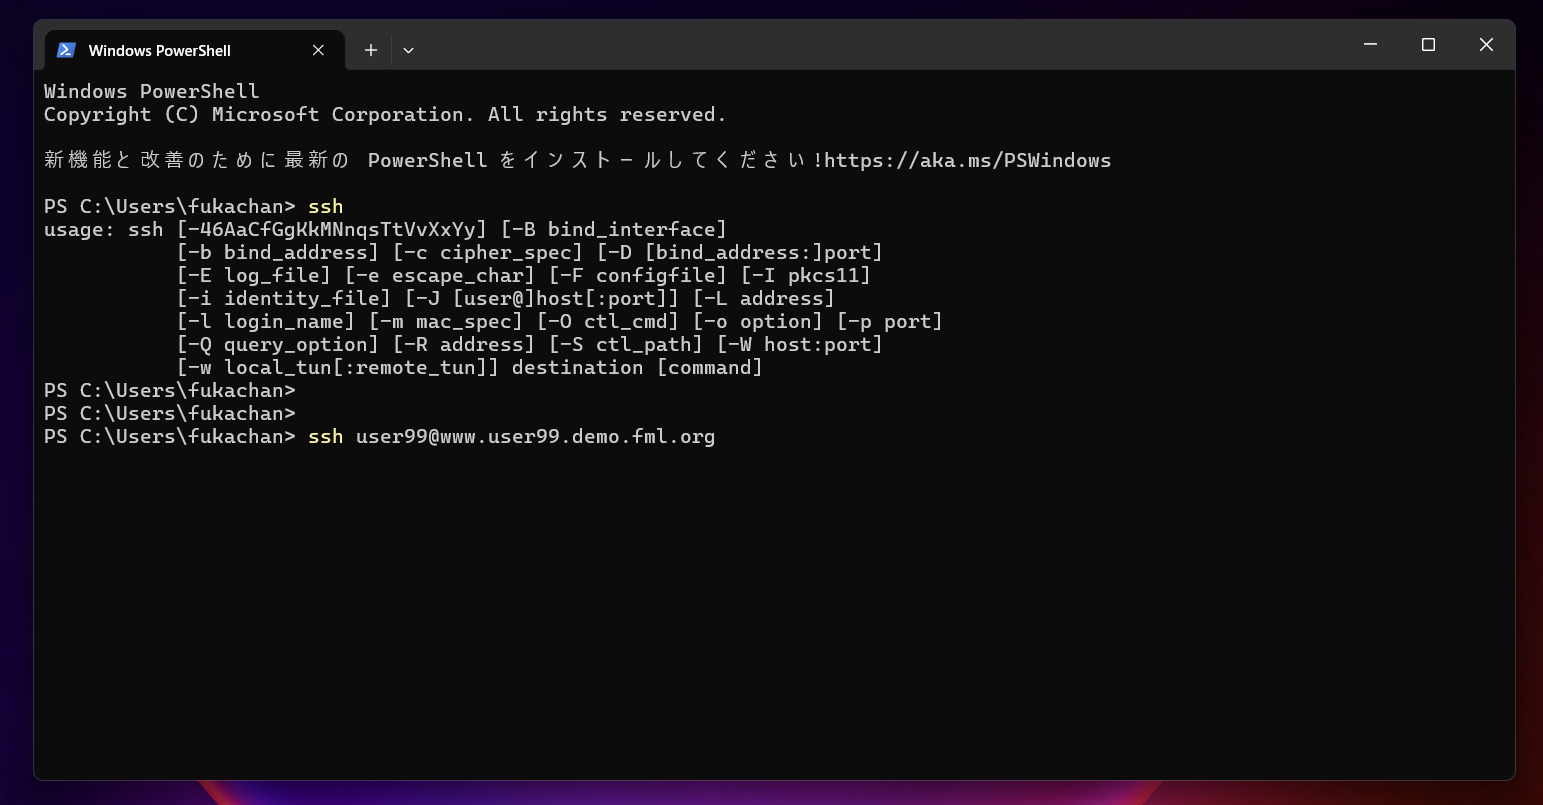
Task: Close the terminal window
Action: pyautogui.click(x=1486, y=44)
